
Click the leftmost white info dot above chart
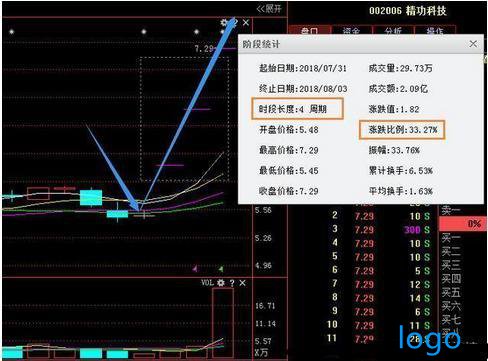12,32
